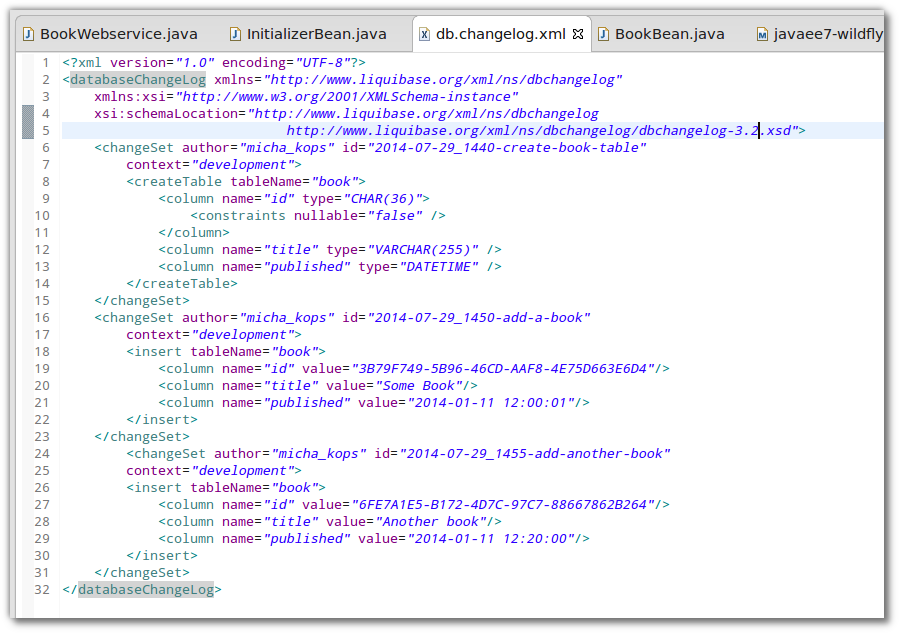Click the Java icon on BookWebservice.java tab
Image resolution: width=900 pixels, height=634 pixels.
point(27,33)
